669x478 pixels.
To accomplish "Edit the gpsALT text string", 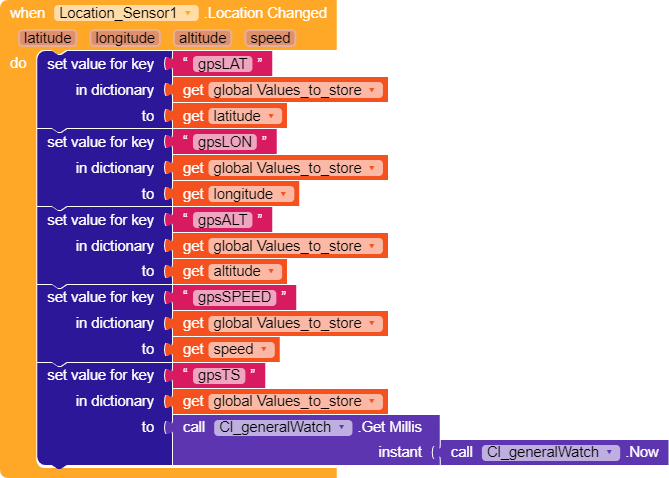I will point(222,220).
